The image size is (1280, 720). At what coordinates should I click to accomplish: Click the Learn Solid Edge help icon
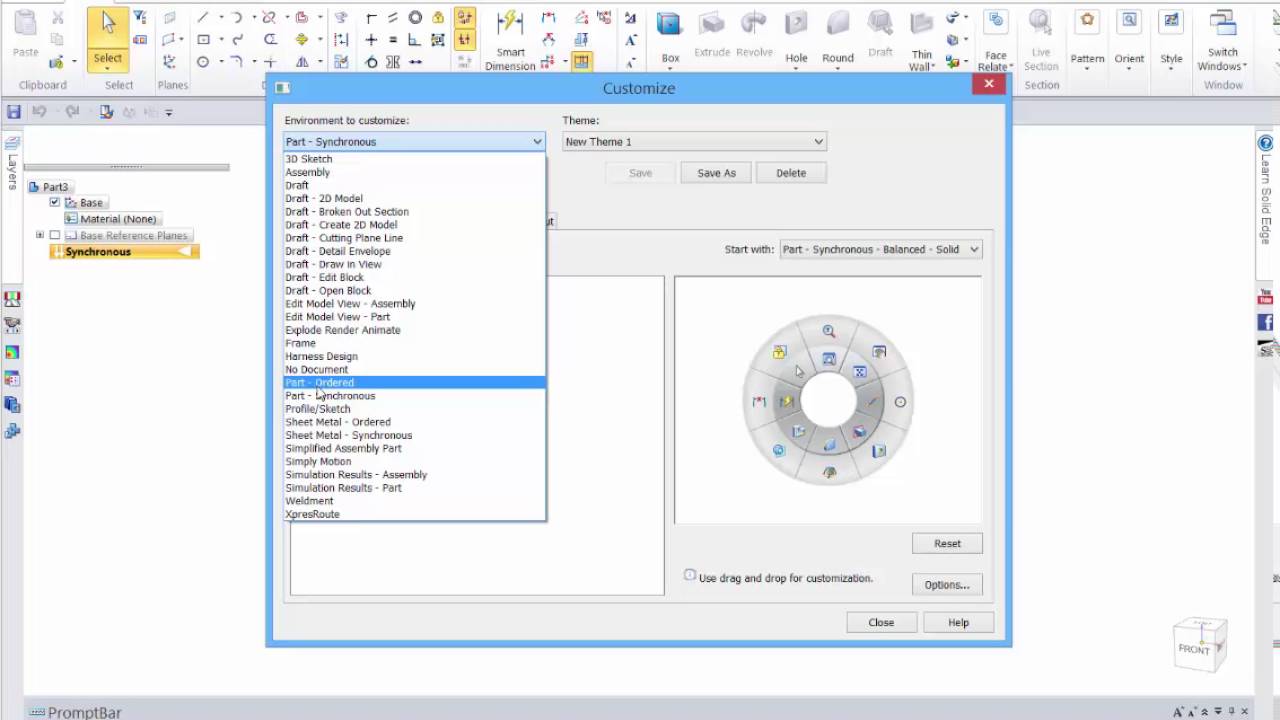coord(1266,143)
